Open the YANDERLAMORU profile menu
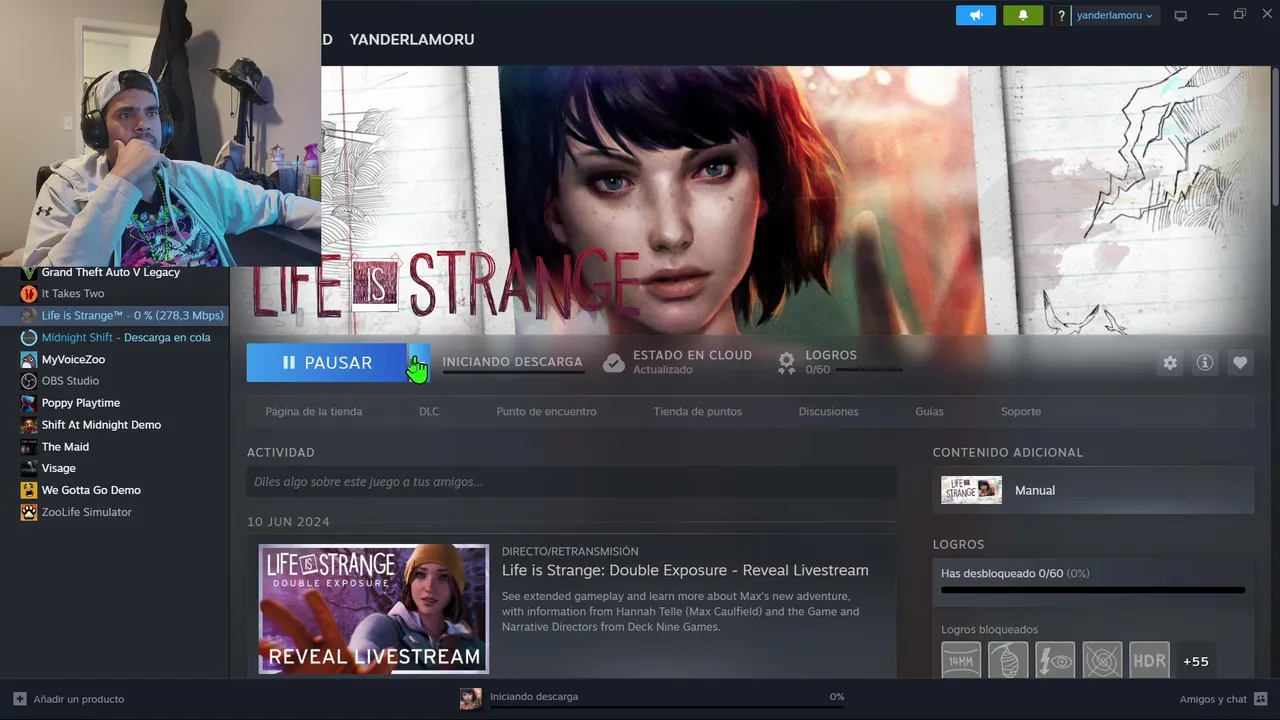Screen dimensions: 1280x720 pos(412,39)
